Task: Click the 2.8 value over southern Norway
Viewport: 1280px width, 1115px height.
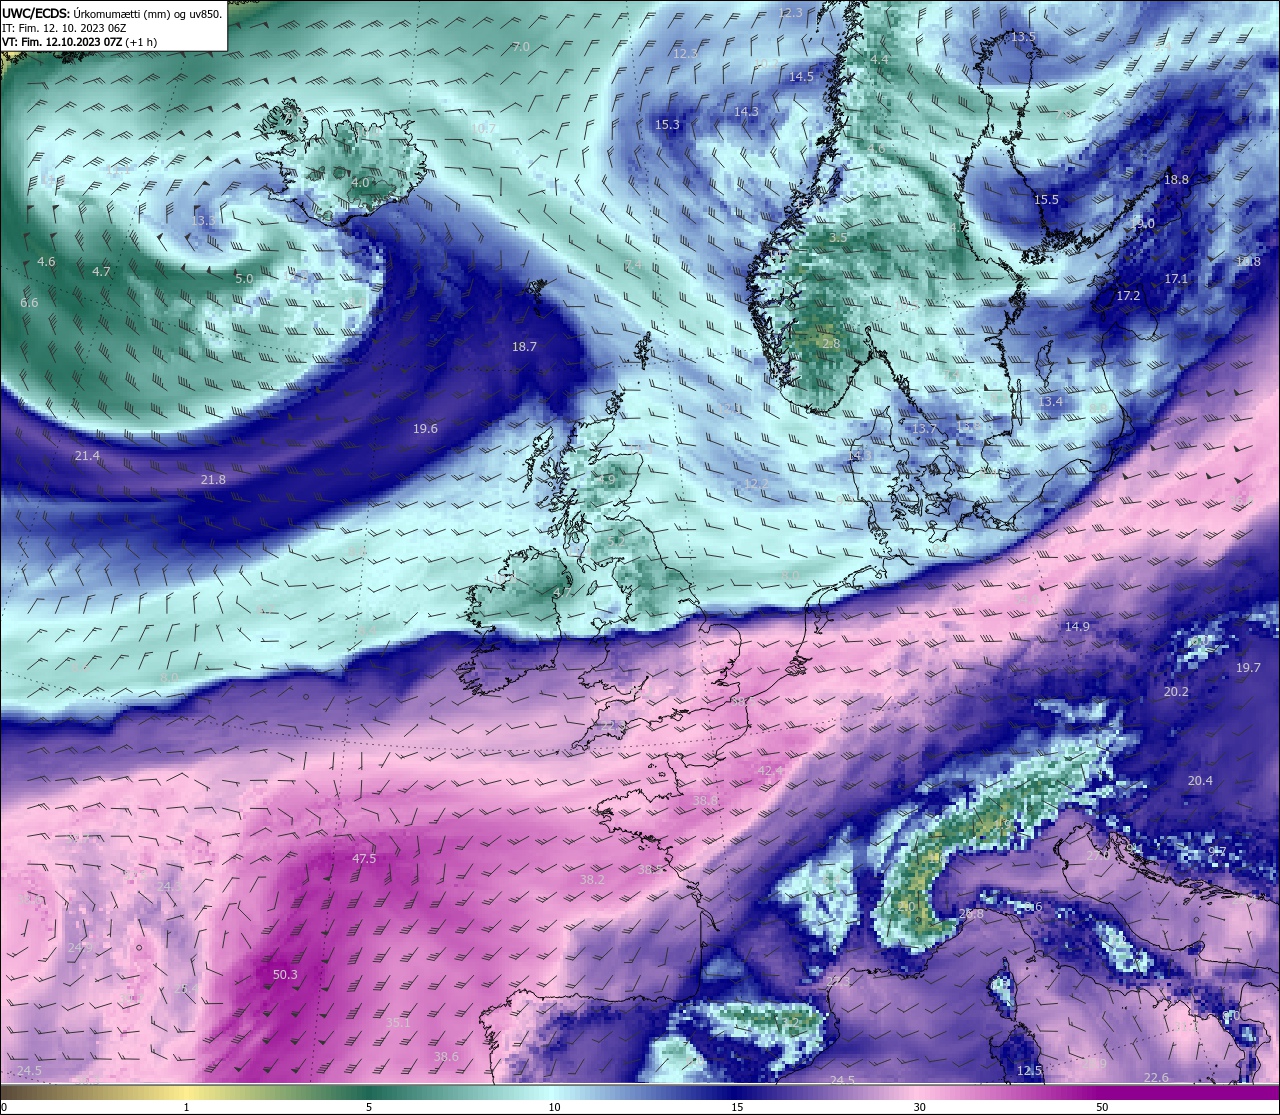Action: coord(831,344)
